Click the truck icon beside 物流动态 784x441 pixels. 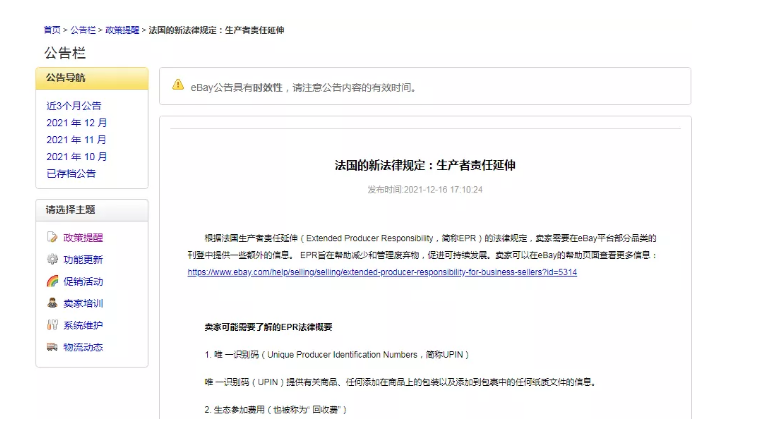pyautogui.click(x=52, y=348)
